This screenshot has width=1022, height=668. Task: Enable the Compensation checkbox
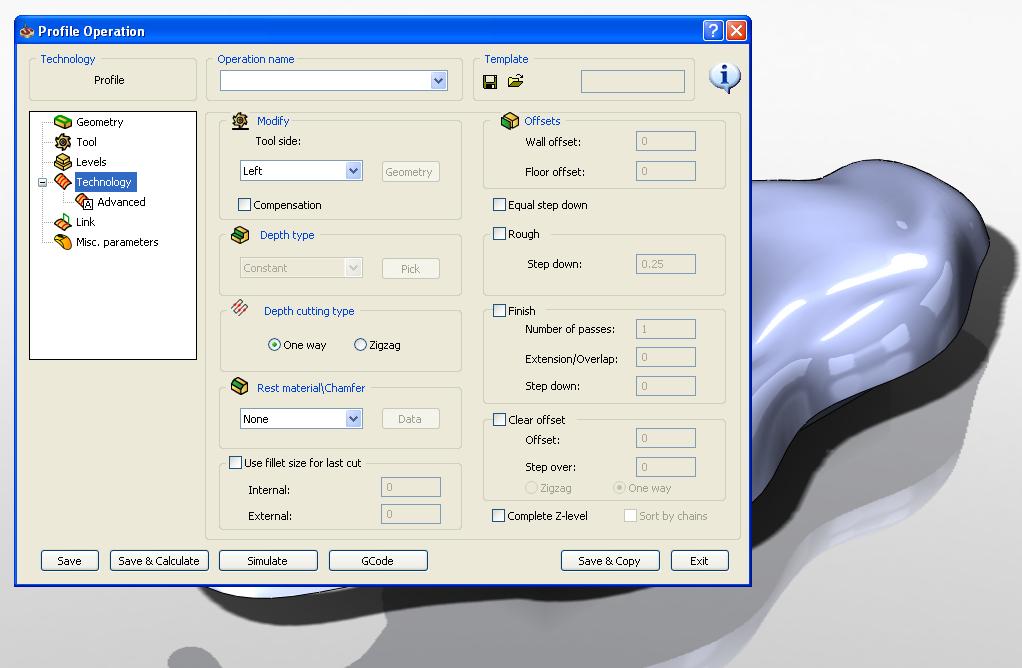click(244, 205)
